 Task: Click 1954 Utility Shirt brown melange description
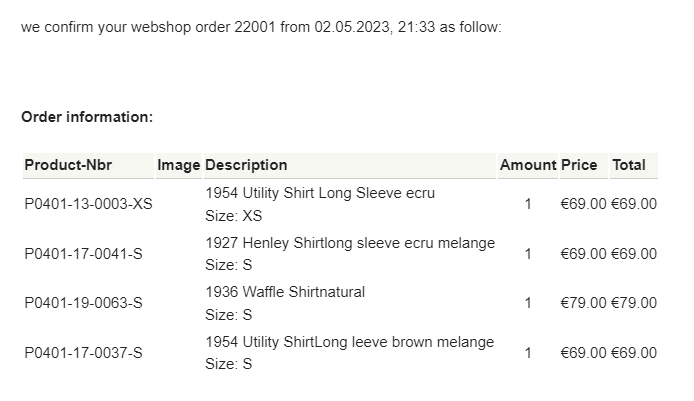point(350,342)
